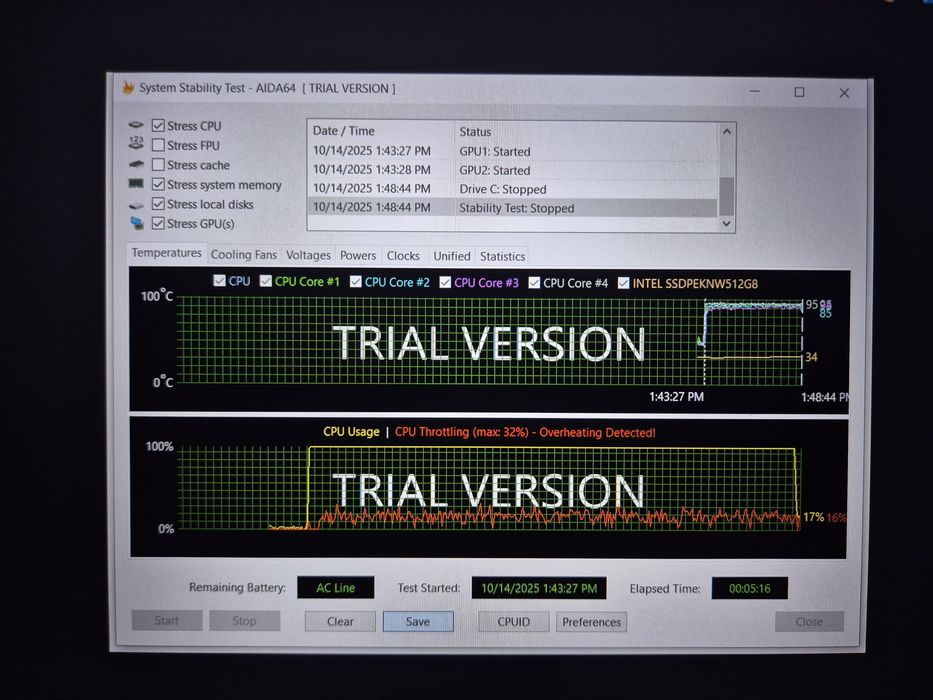Click the CPU Usage graph legend label
The width and height of the screenshot is (933, 700).
tap(351, 432)
